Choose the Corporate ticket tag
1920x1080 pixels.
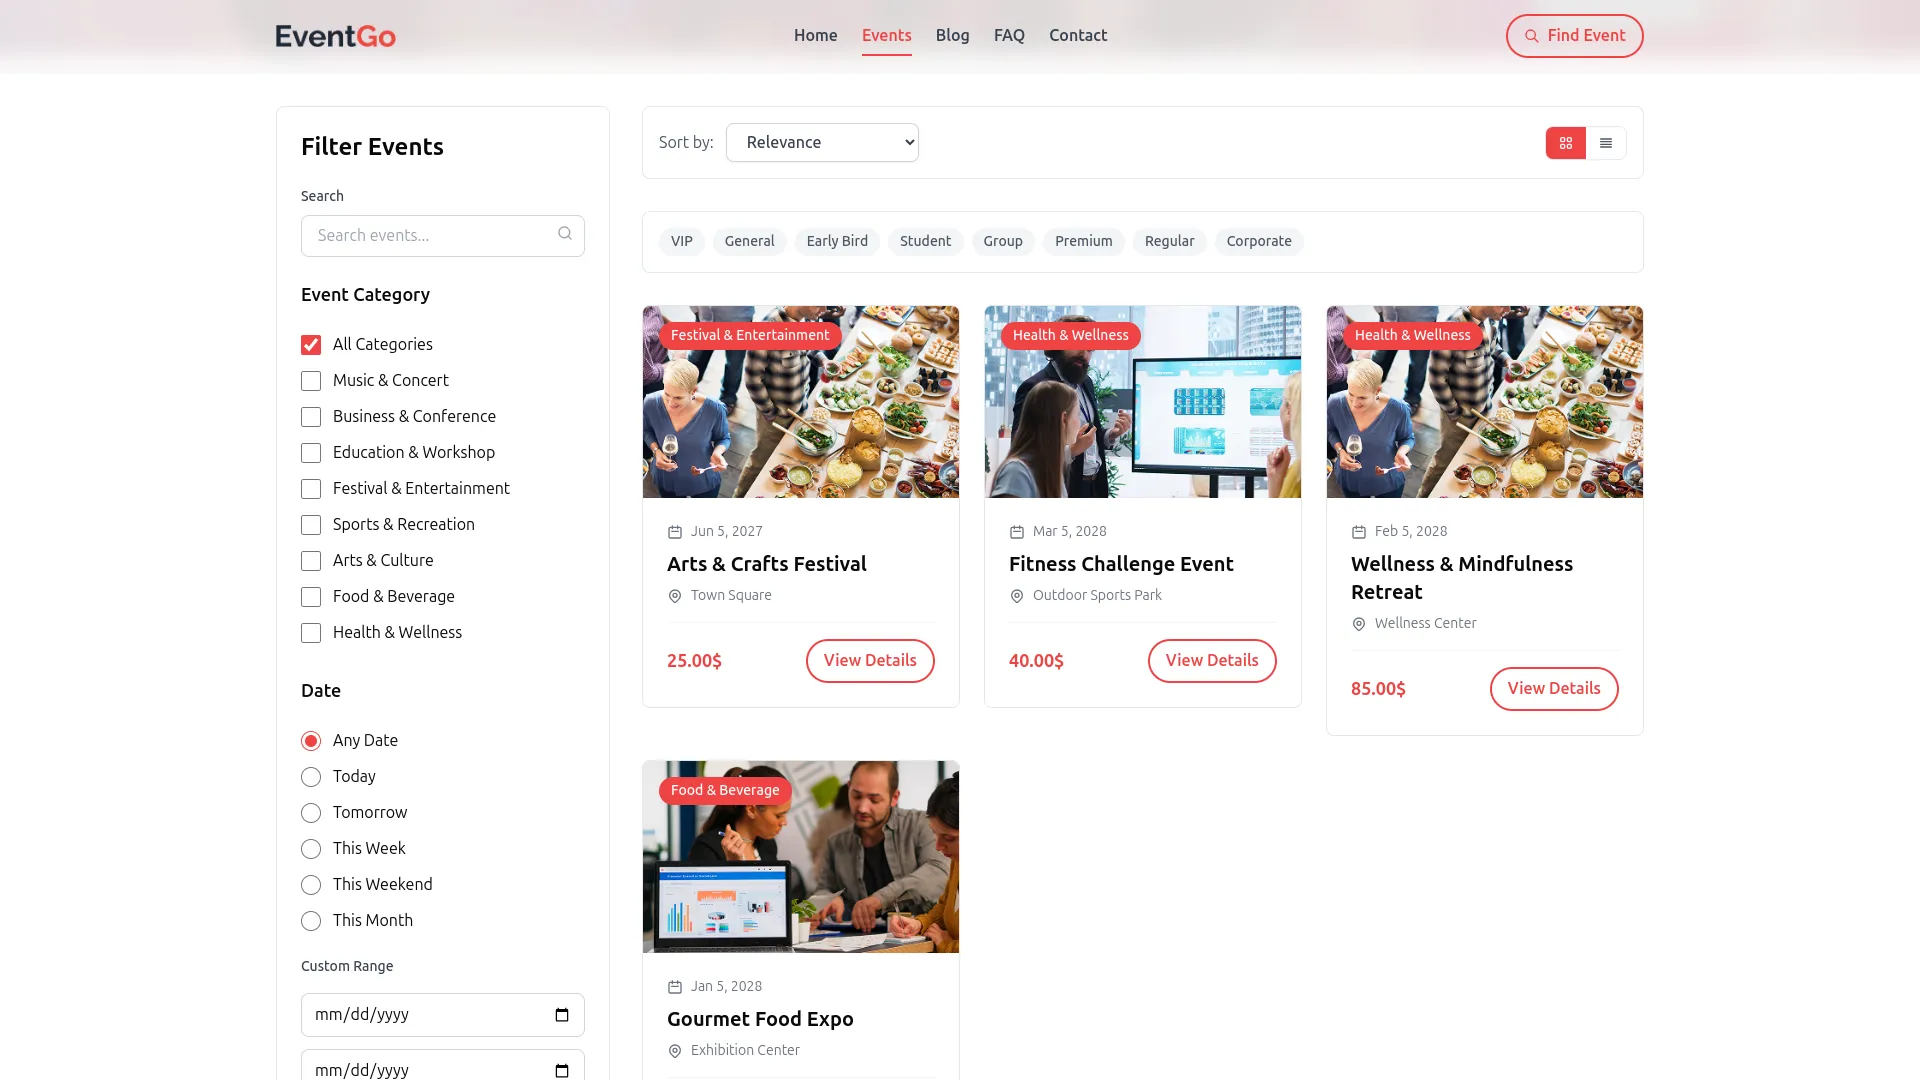click(1259, 242)
